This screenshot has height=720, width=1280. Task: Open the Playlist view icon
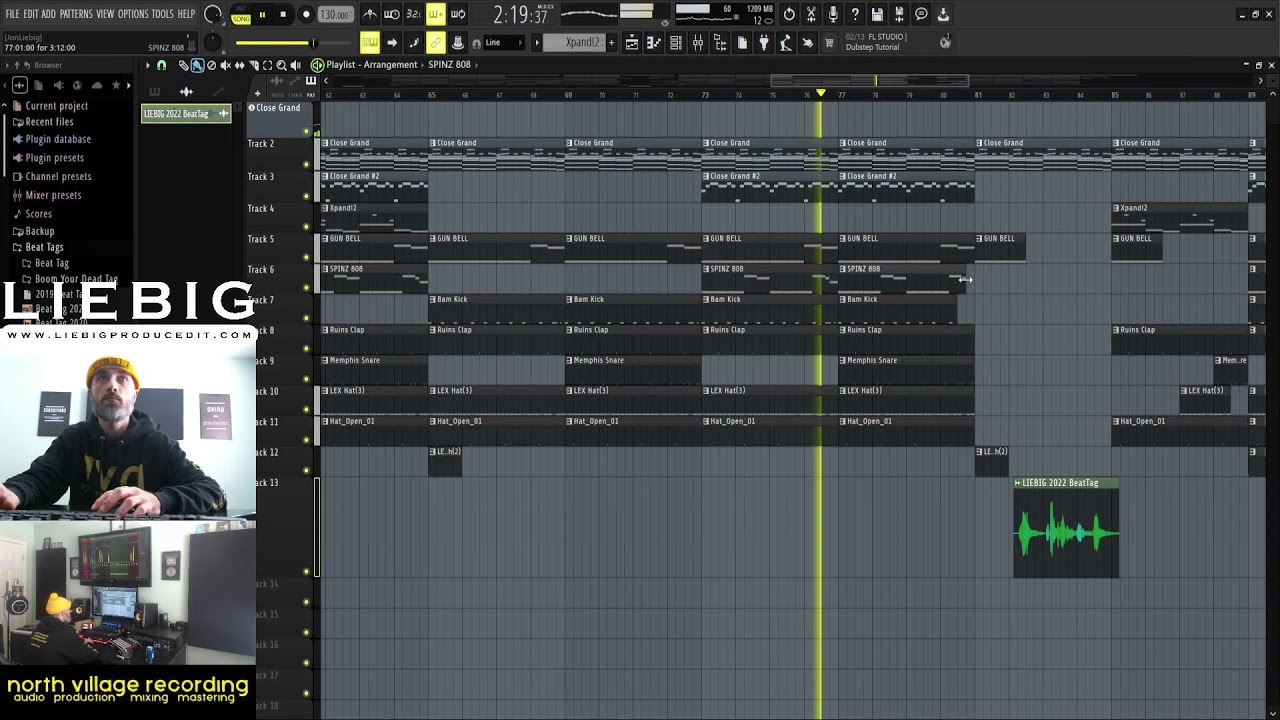(x=632, y=42)
